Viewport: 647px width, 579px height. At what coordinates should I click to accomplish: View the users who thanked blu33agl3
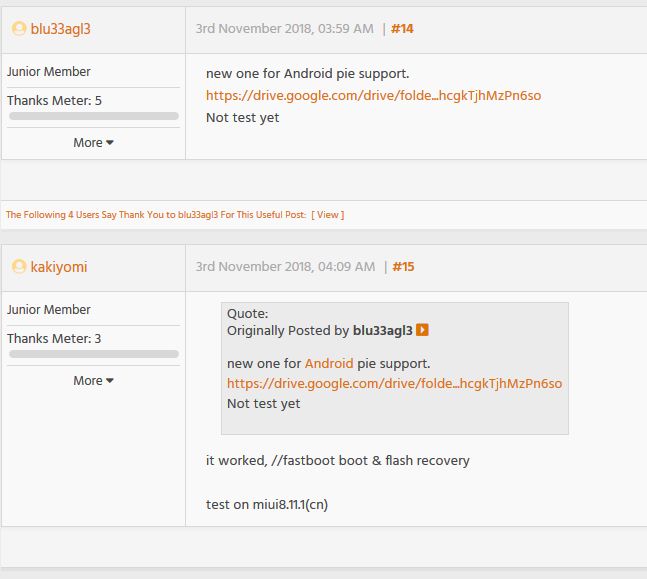328,215
